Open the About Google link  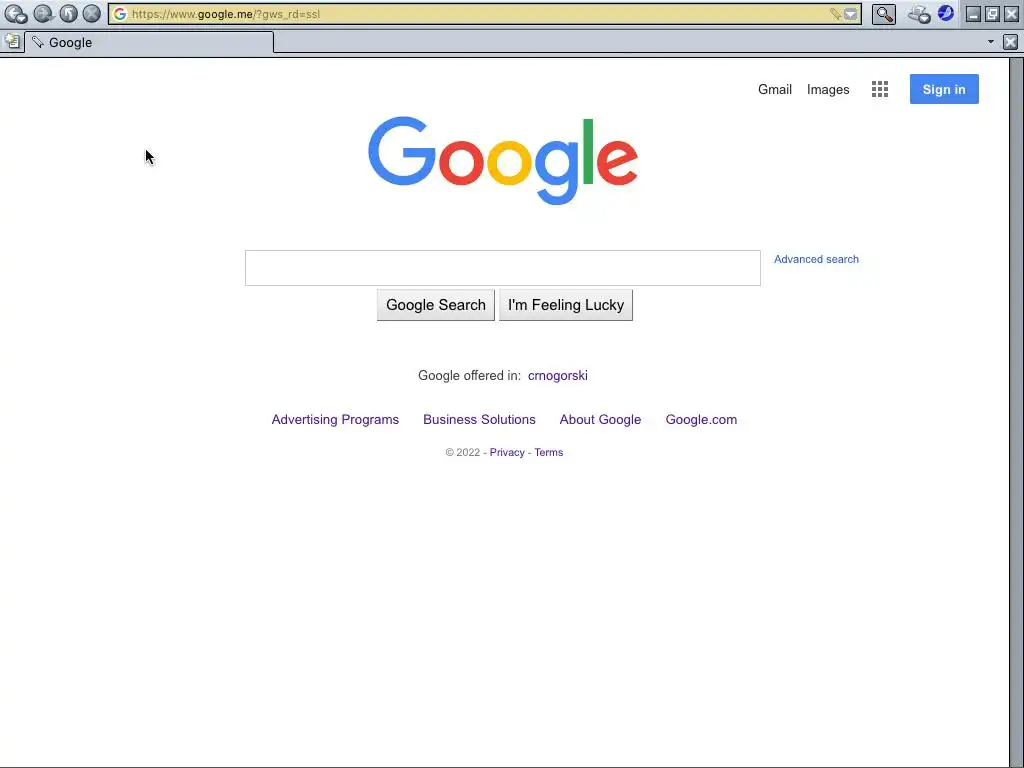click(x=600, y=420)
